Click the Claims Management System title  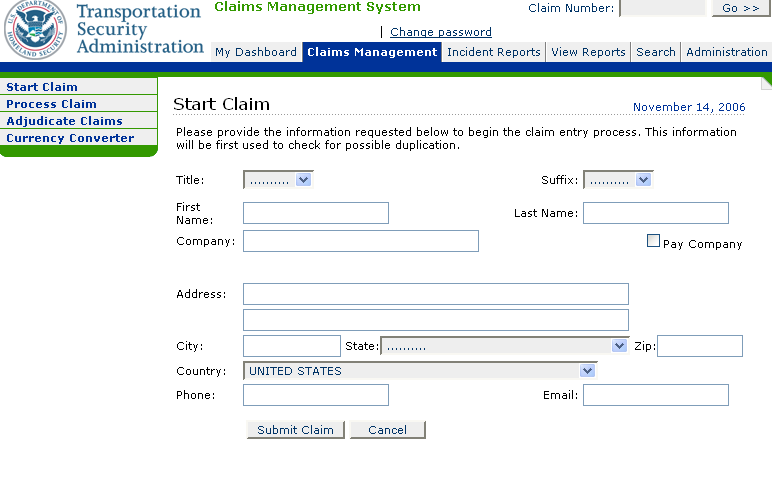tap(318, 7)
